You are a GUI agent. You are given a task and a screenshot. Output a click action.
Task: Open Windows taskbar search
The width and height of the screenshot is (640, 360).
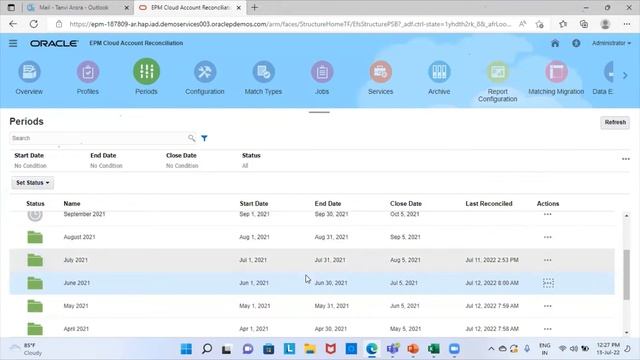point(207,349)
